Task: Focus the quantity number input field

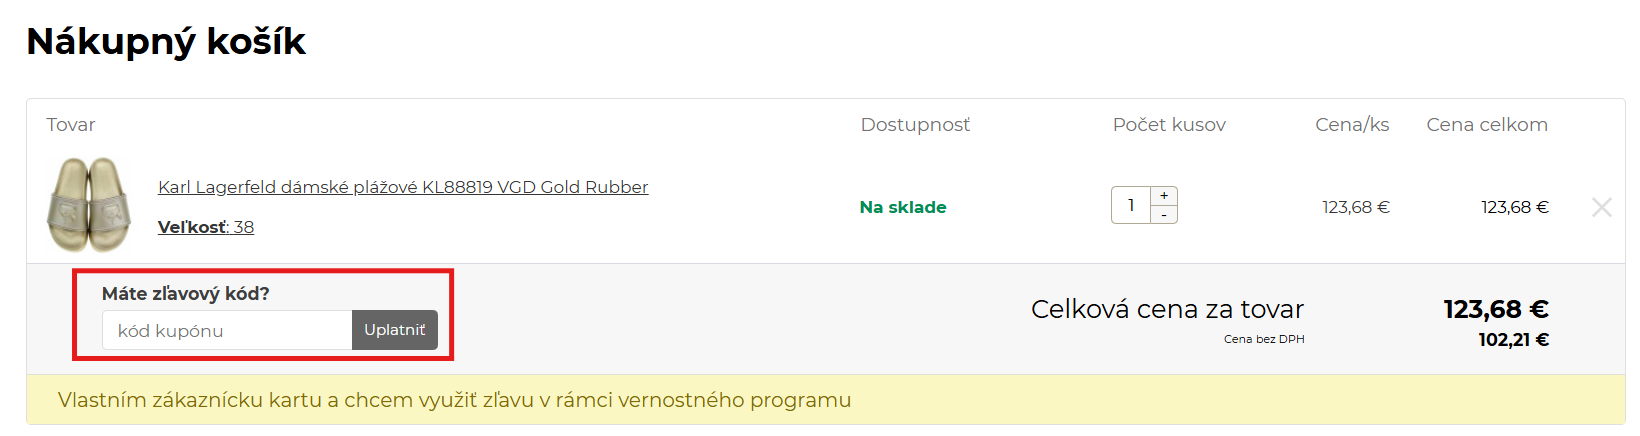Action: coord(1131,205)
